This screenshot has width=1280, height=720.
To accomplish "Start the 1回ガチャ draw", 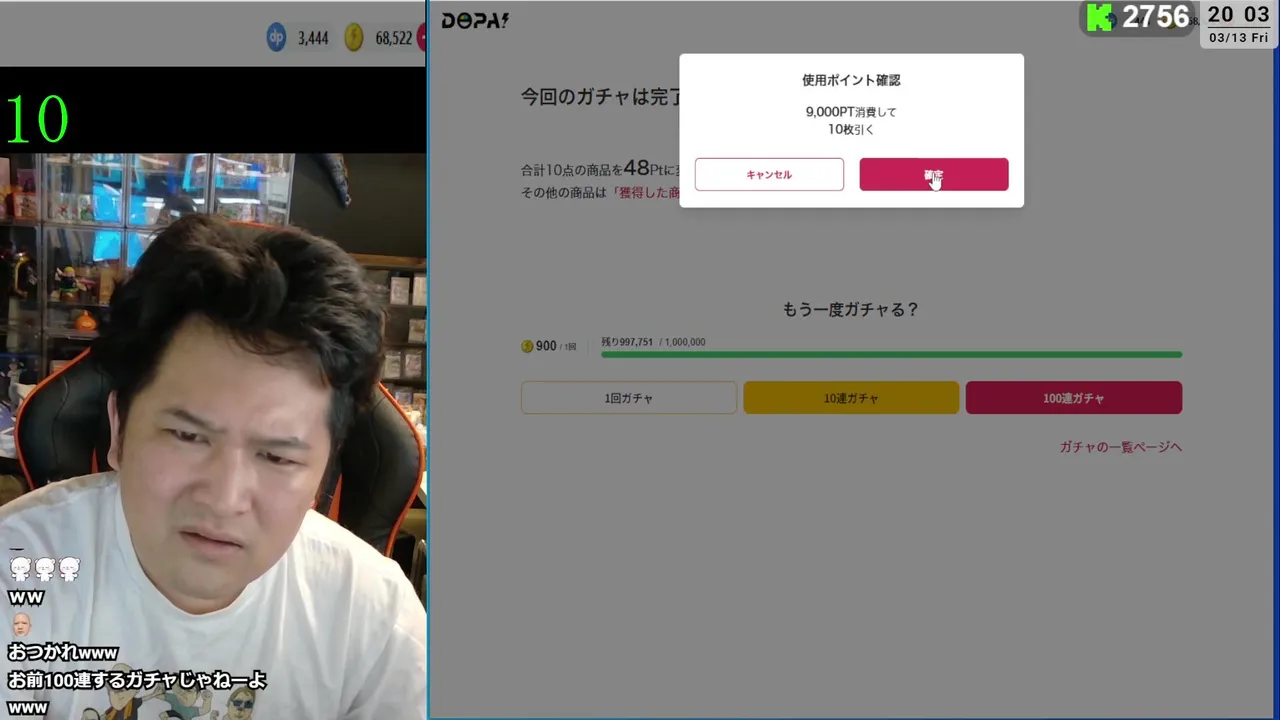I will coord(629,398).
